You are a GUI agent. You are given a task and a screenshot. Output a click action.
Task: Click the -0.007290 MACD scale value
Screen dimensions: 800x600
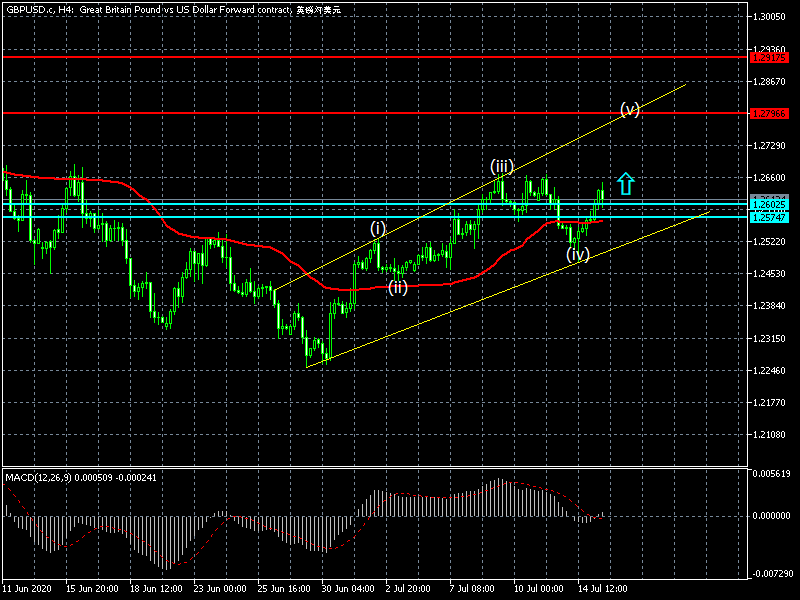pyautogui.click(x=771, y=573)
